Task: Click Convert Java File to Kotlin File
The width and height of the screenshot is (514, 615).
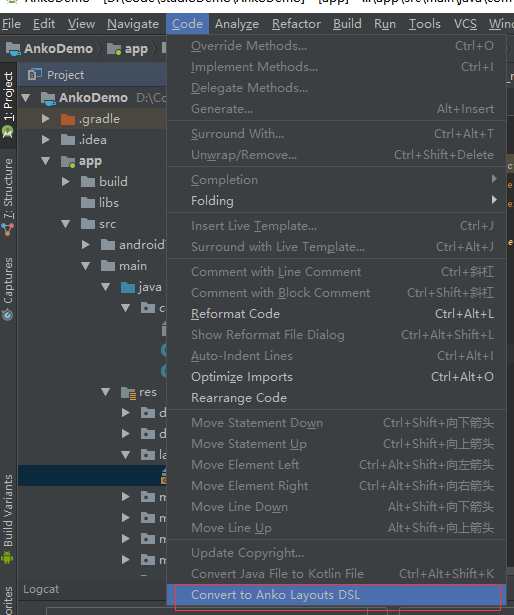Action: click(336, 574)
